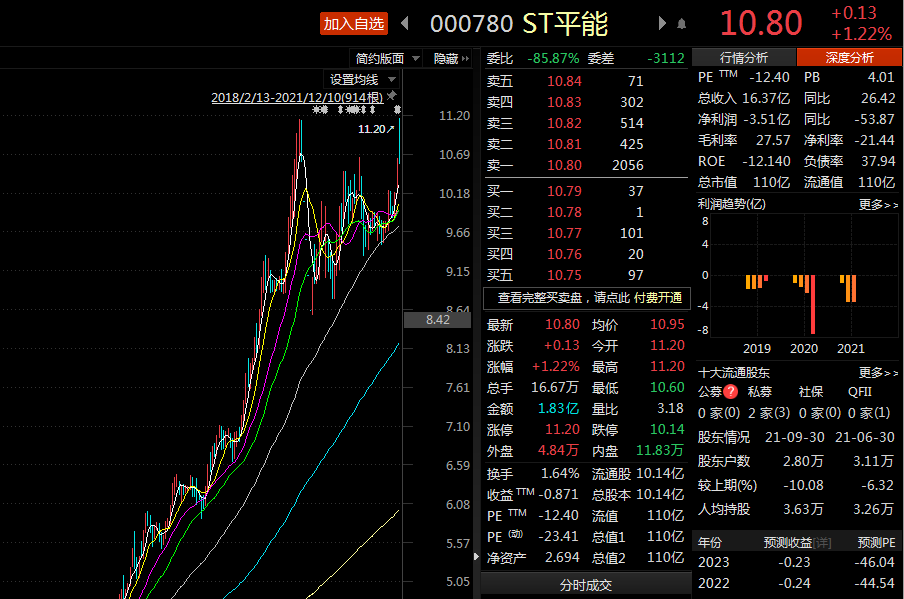Click the 内盘 value 11.83万

pos(660,450)
